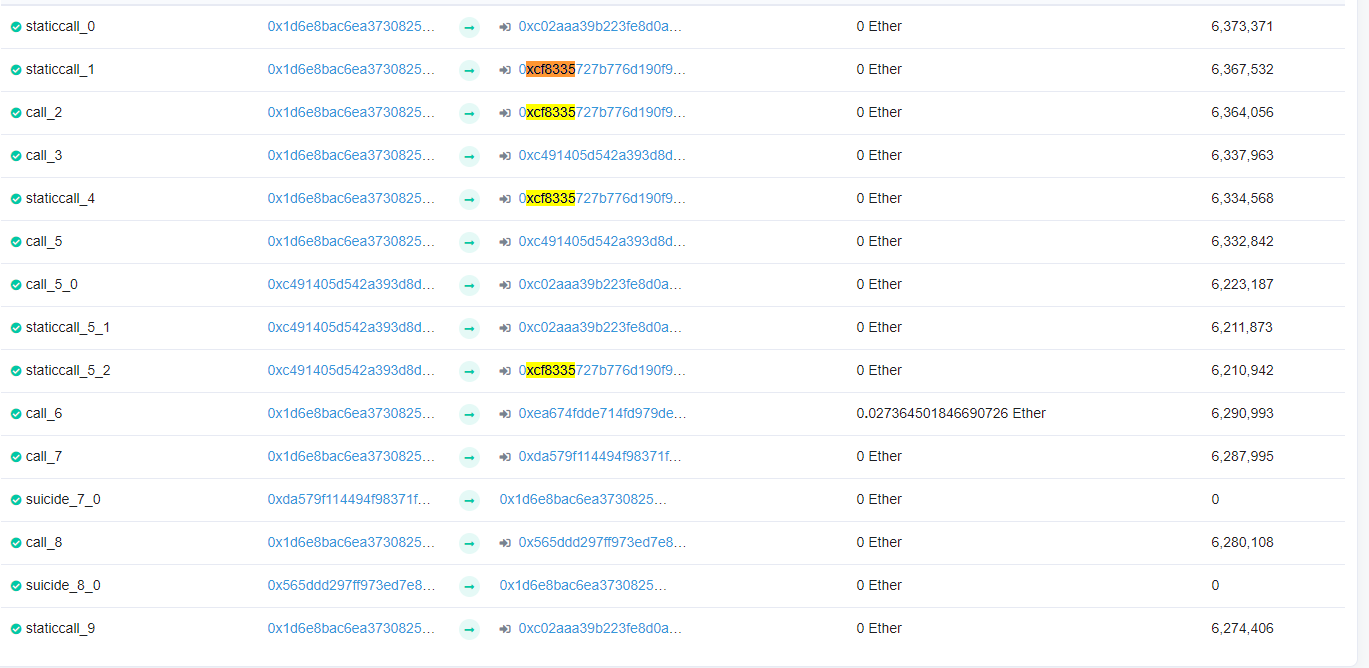
Task: Select the gas value 6,290,993
Action: coord(1242,414)
